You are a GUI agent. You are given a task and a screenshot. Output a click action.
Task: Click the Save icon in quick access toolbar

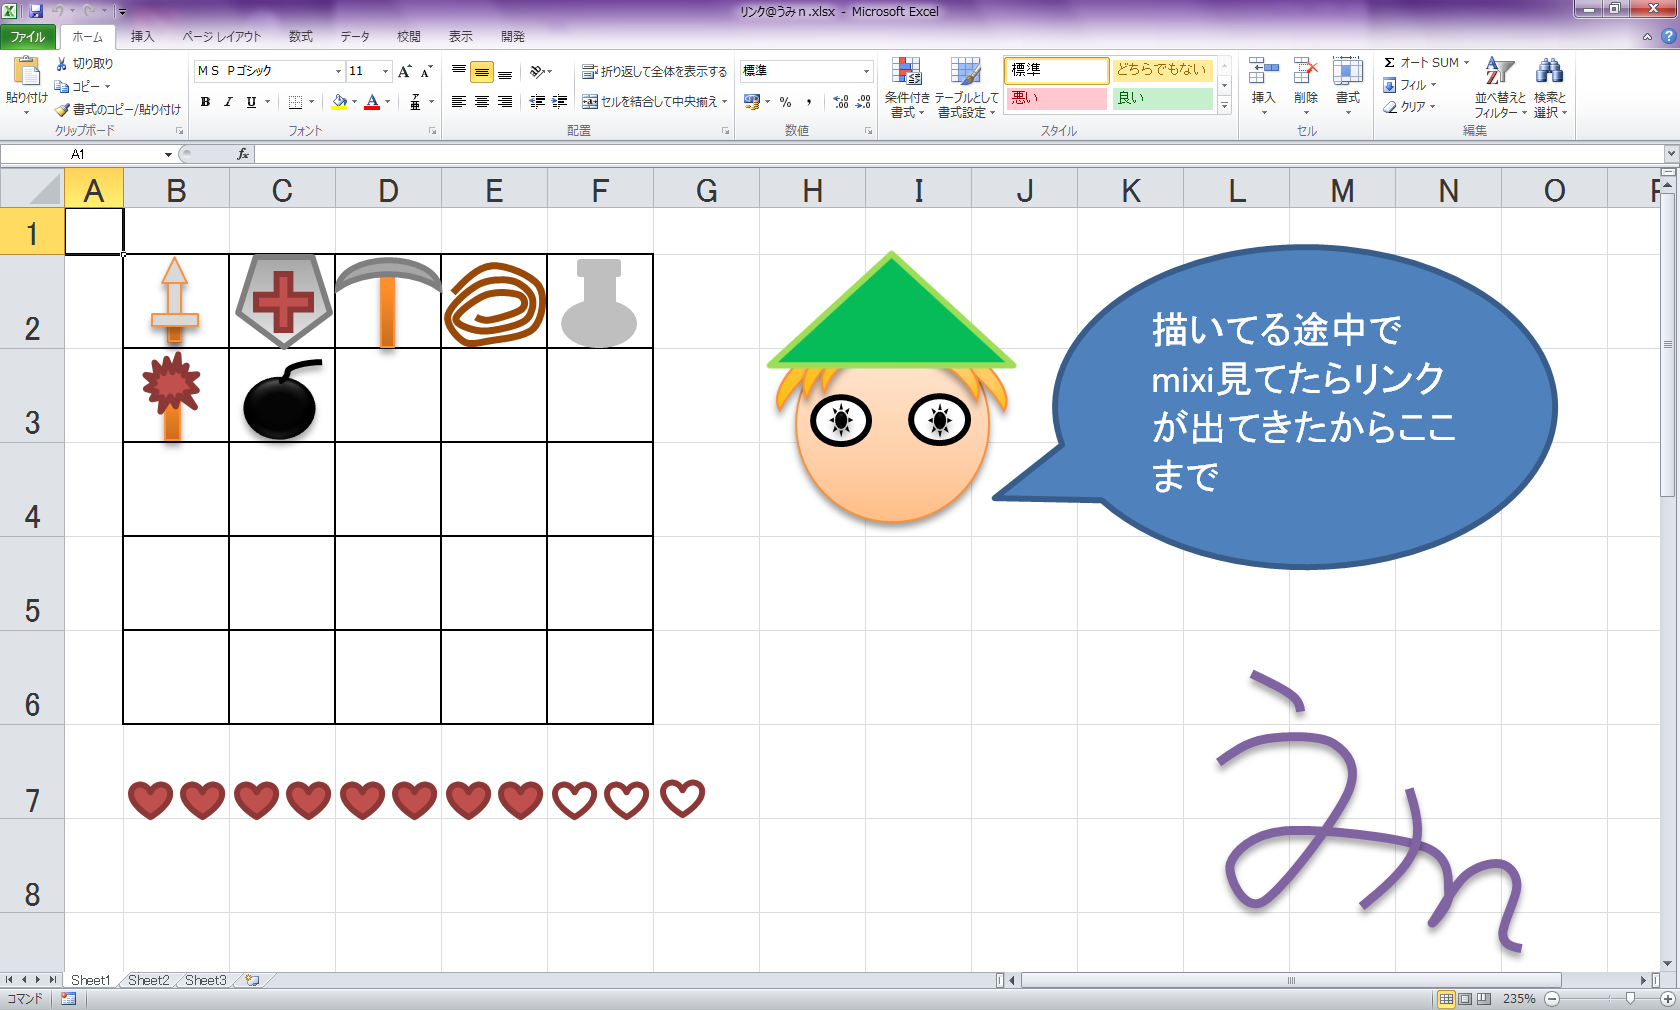(36, 11)
